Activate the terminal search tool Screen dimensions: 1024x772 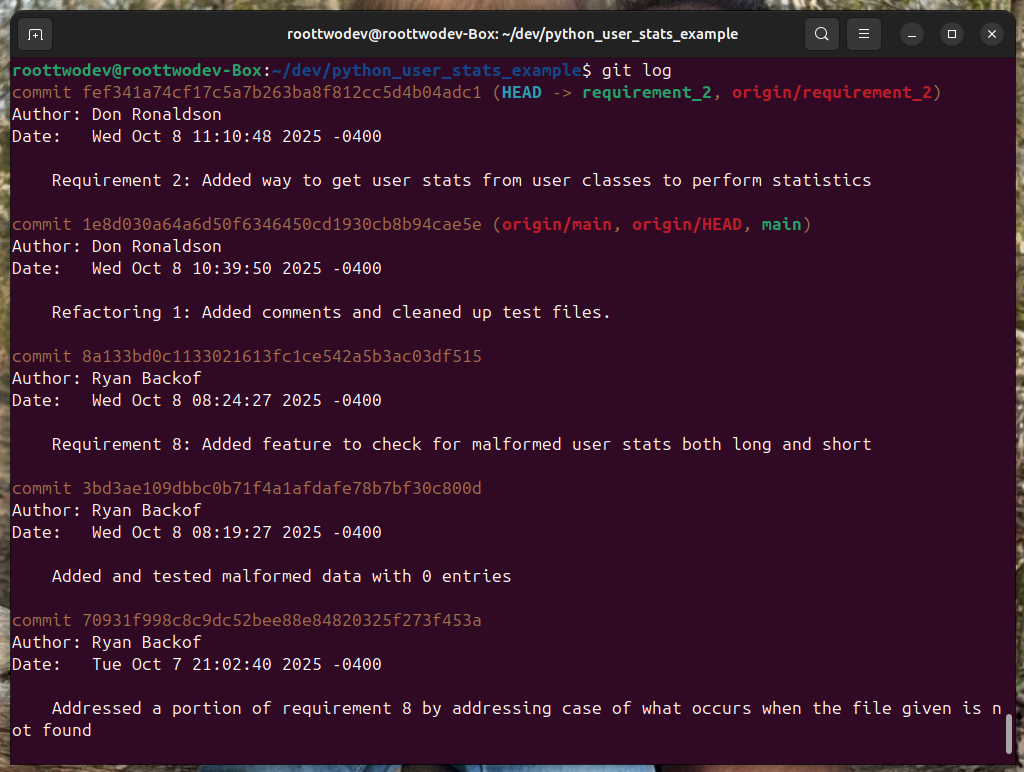pos(821,33)
